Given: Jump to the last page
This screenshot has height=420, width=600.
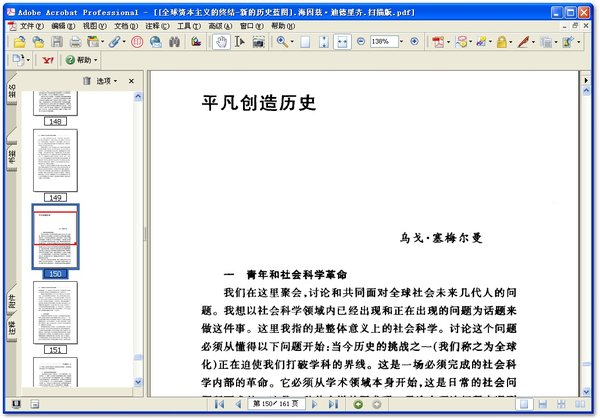Looking at the screenshot, I should coord(333,404).
